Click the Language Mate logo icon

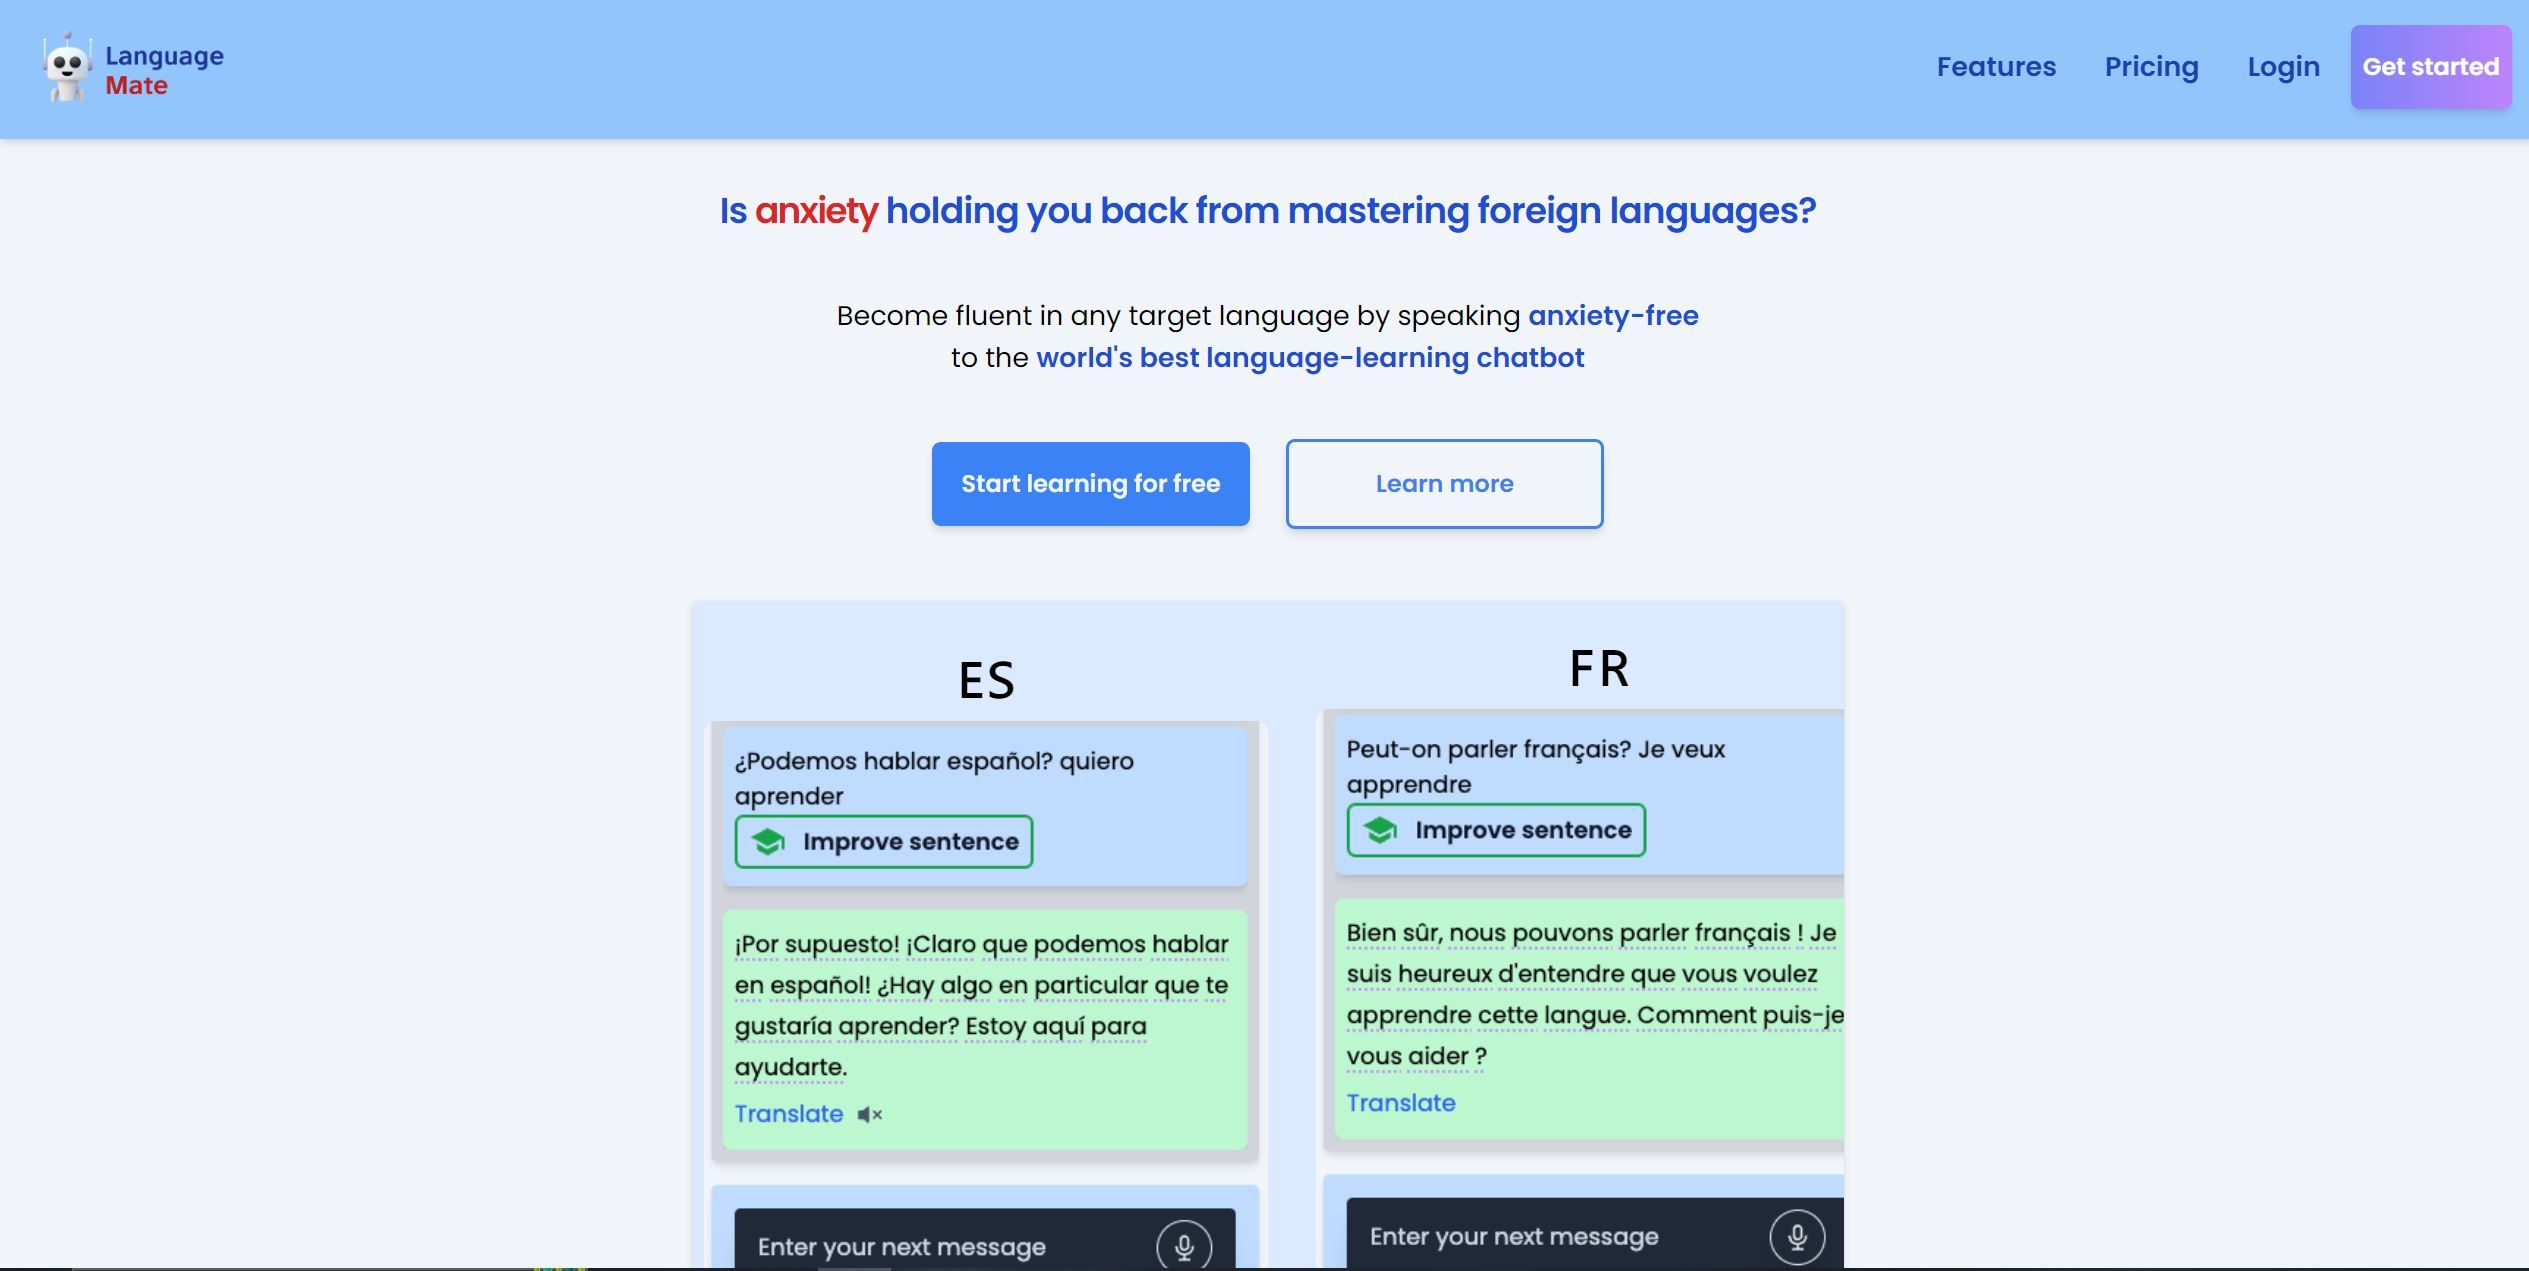coord(65,65)
